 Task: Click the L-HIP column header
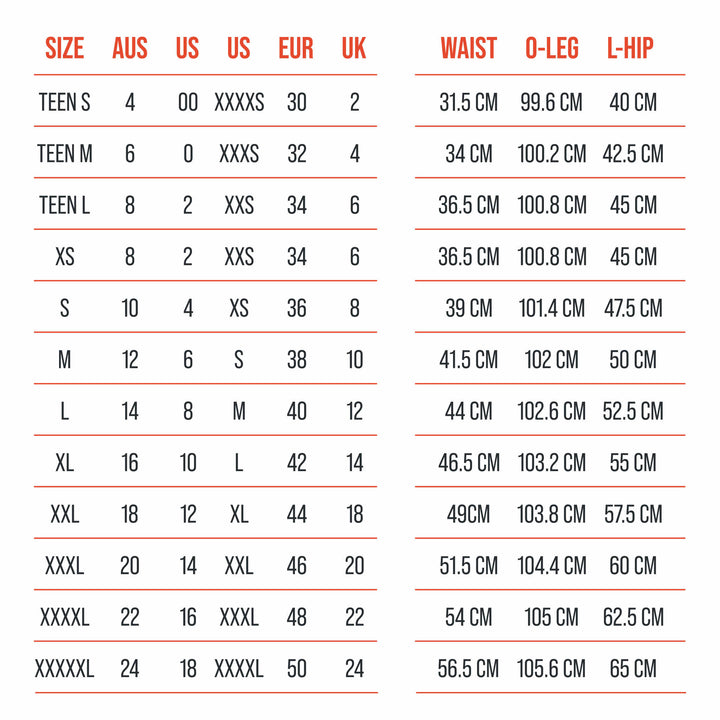click(633, 48)
